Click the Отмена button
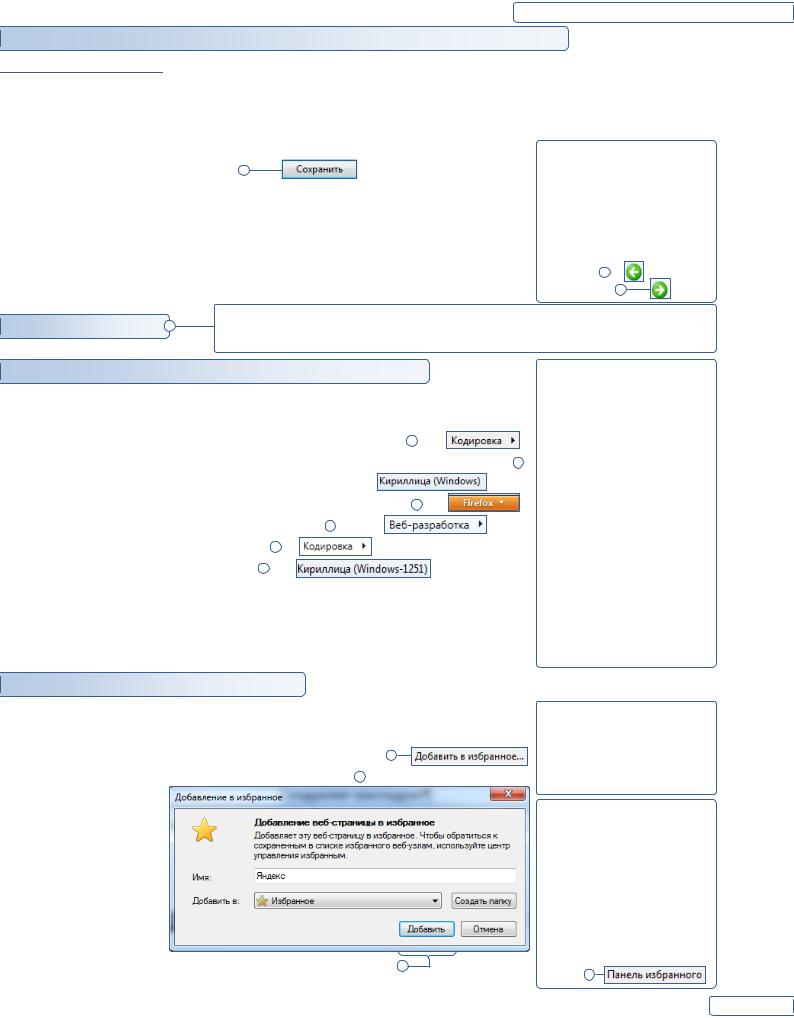794x1018 pixels. click(488, 929)
